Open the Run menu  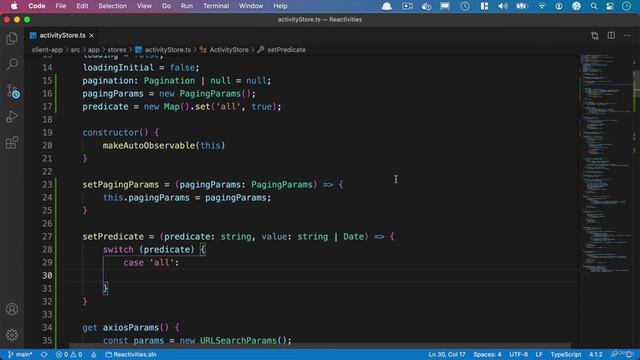click(187, 6)
